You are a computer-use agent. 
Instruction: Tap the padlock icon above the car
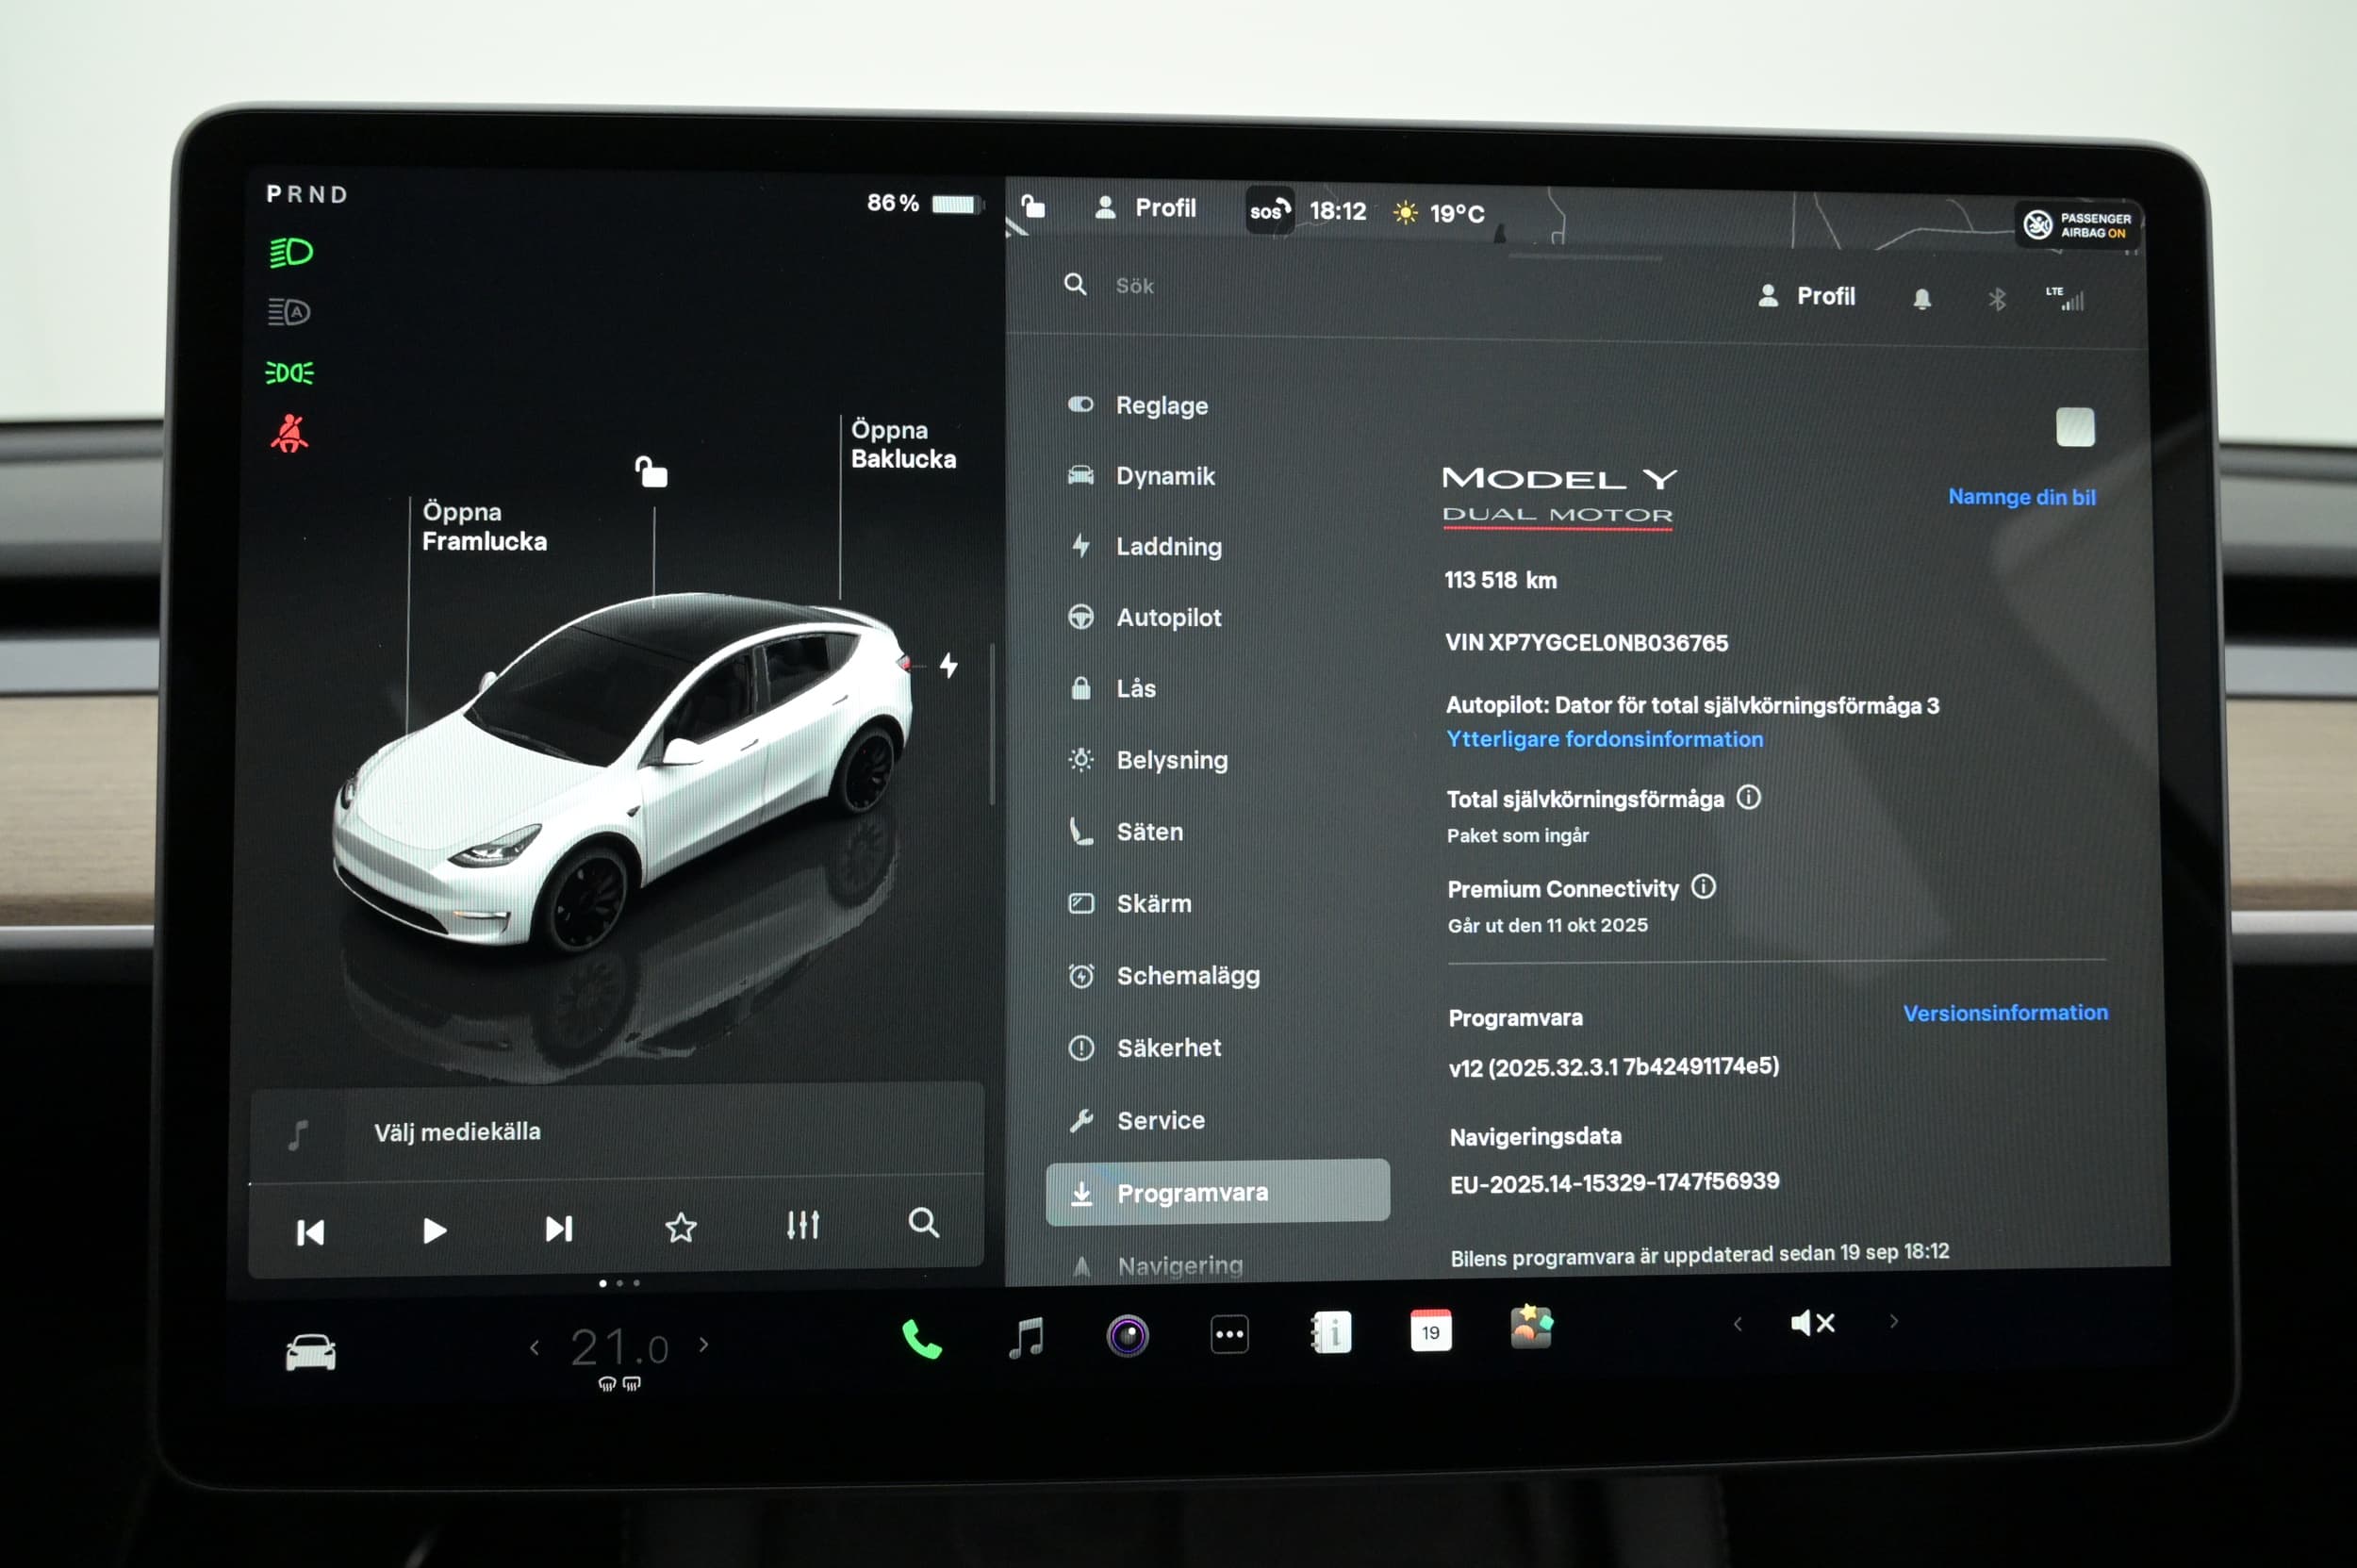651,471
